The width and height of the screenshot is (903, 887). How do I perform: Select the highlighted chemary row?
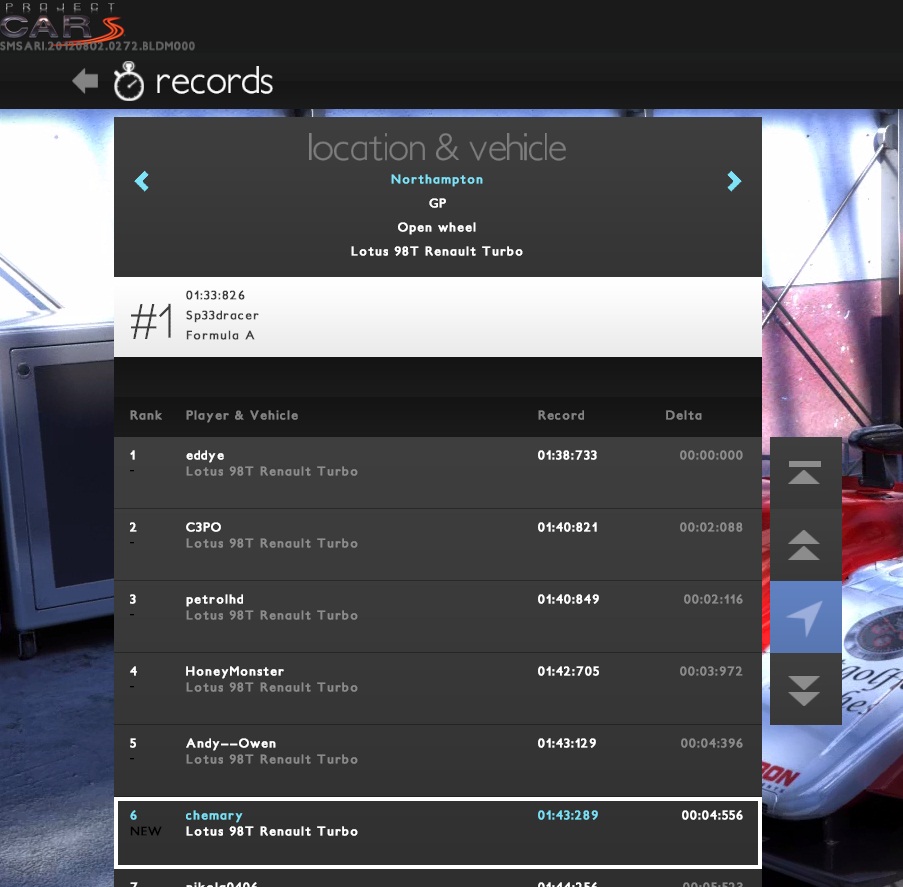438,833
